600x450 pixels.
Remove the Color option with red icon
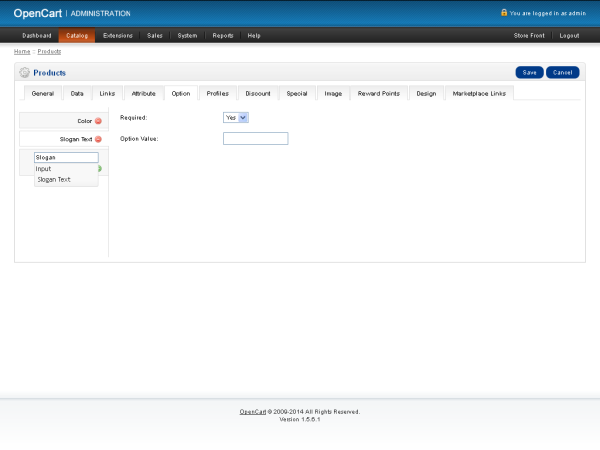(x=98, y=121)
